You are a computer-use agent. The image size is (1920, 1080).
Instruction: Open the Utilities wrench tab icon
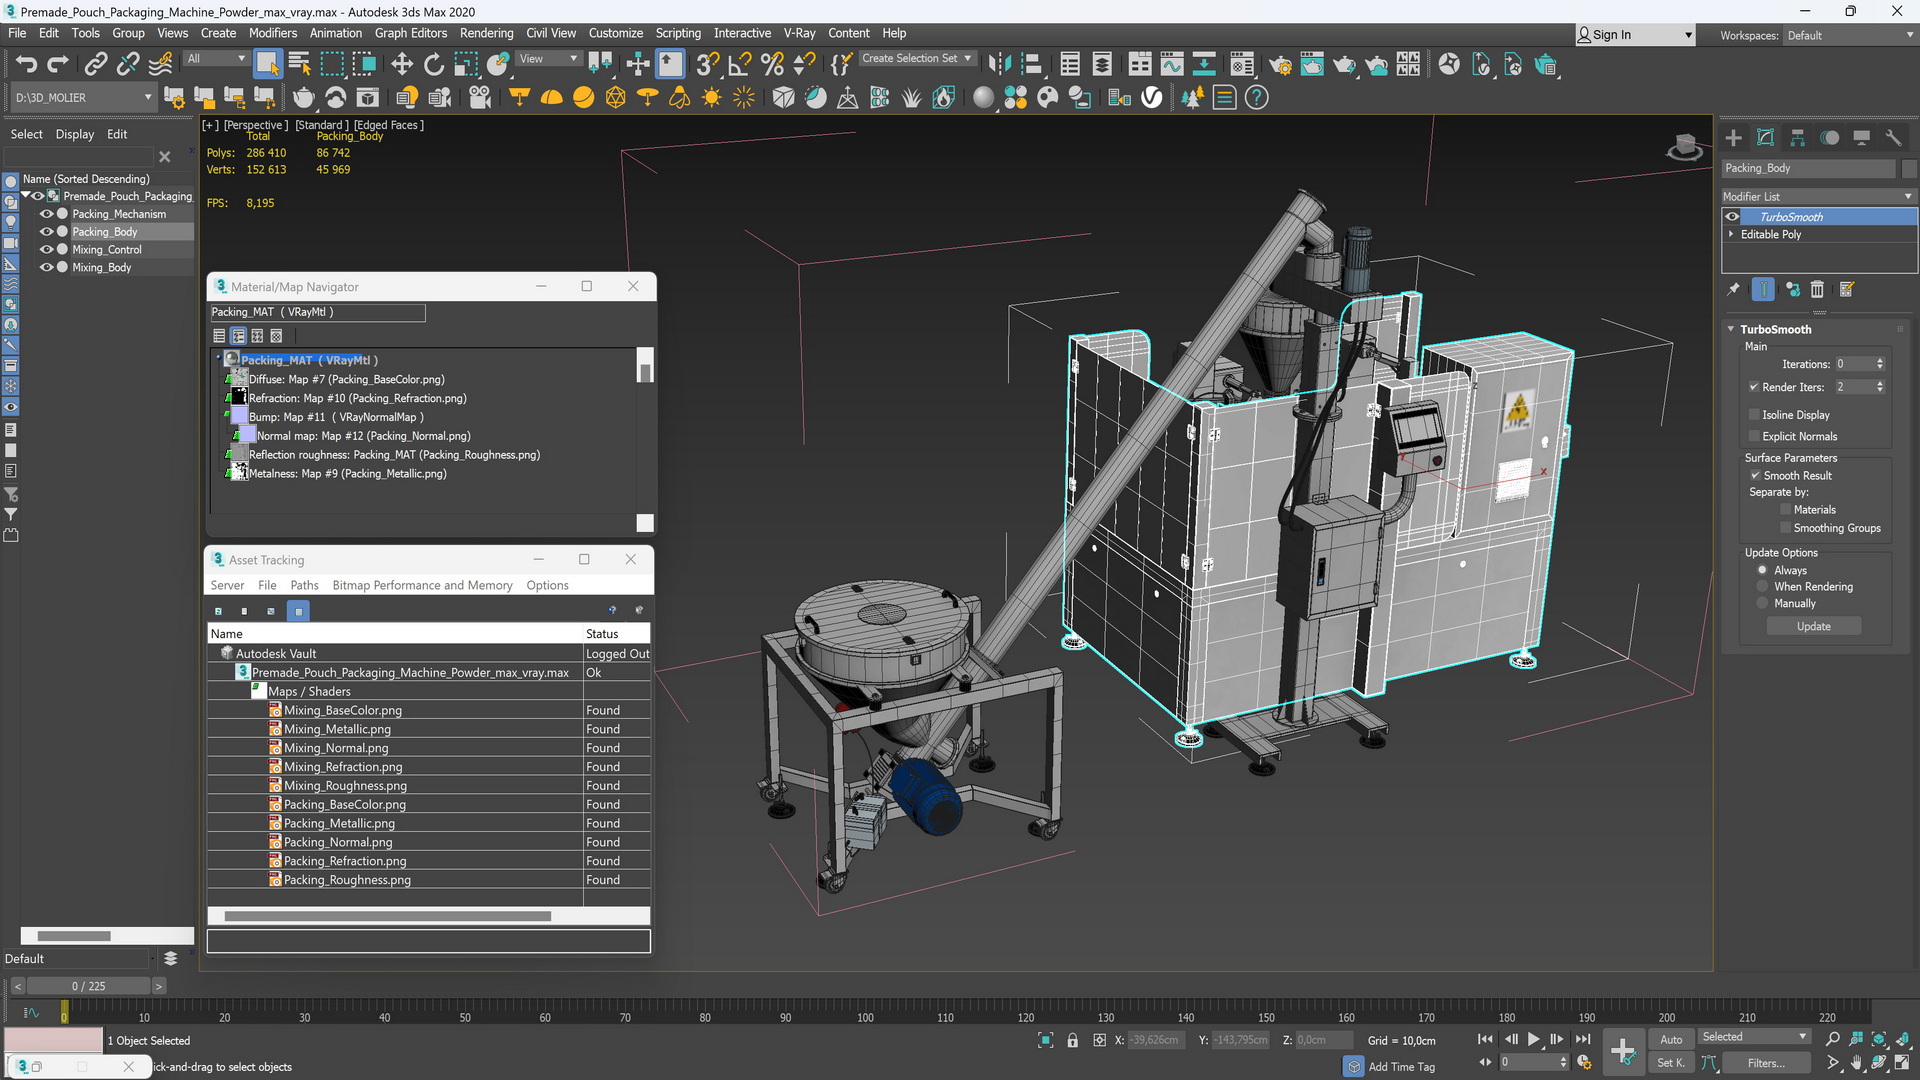[x=1893, y=138]
